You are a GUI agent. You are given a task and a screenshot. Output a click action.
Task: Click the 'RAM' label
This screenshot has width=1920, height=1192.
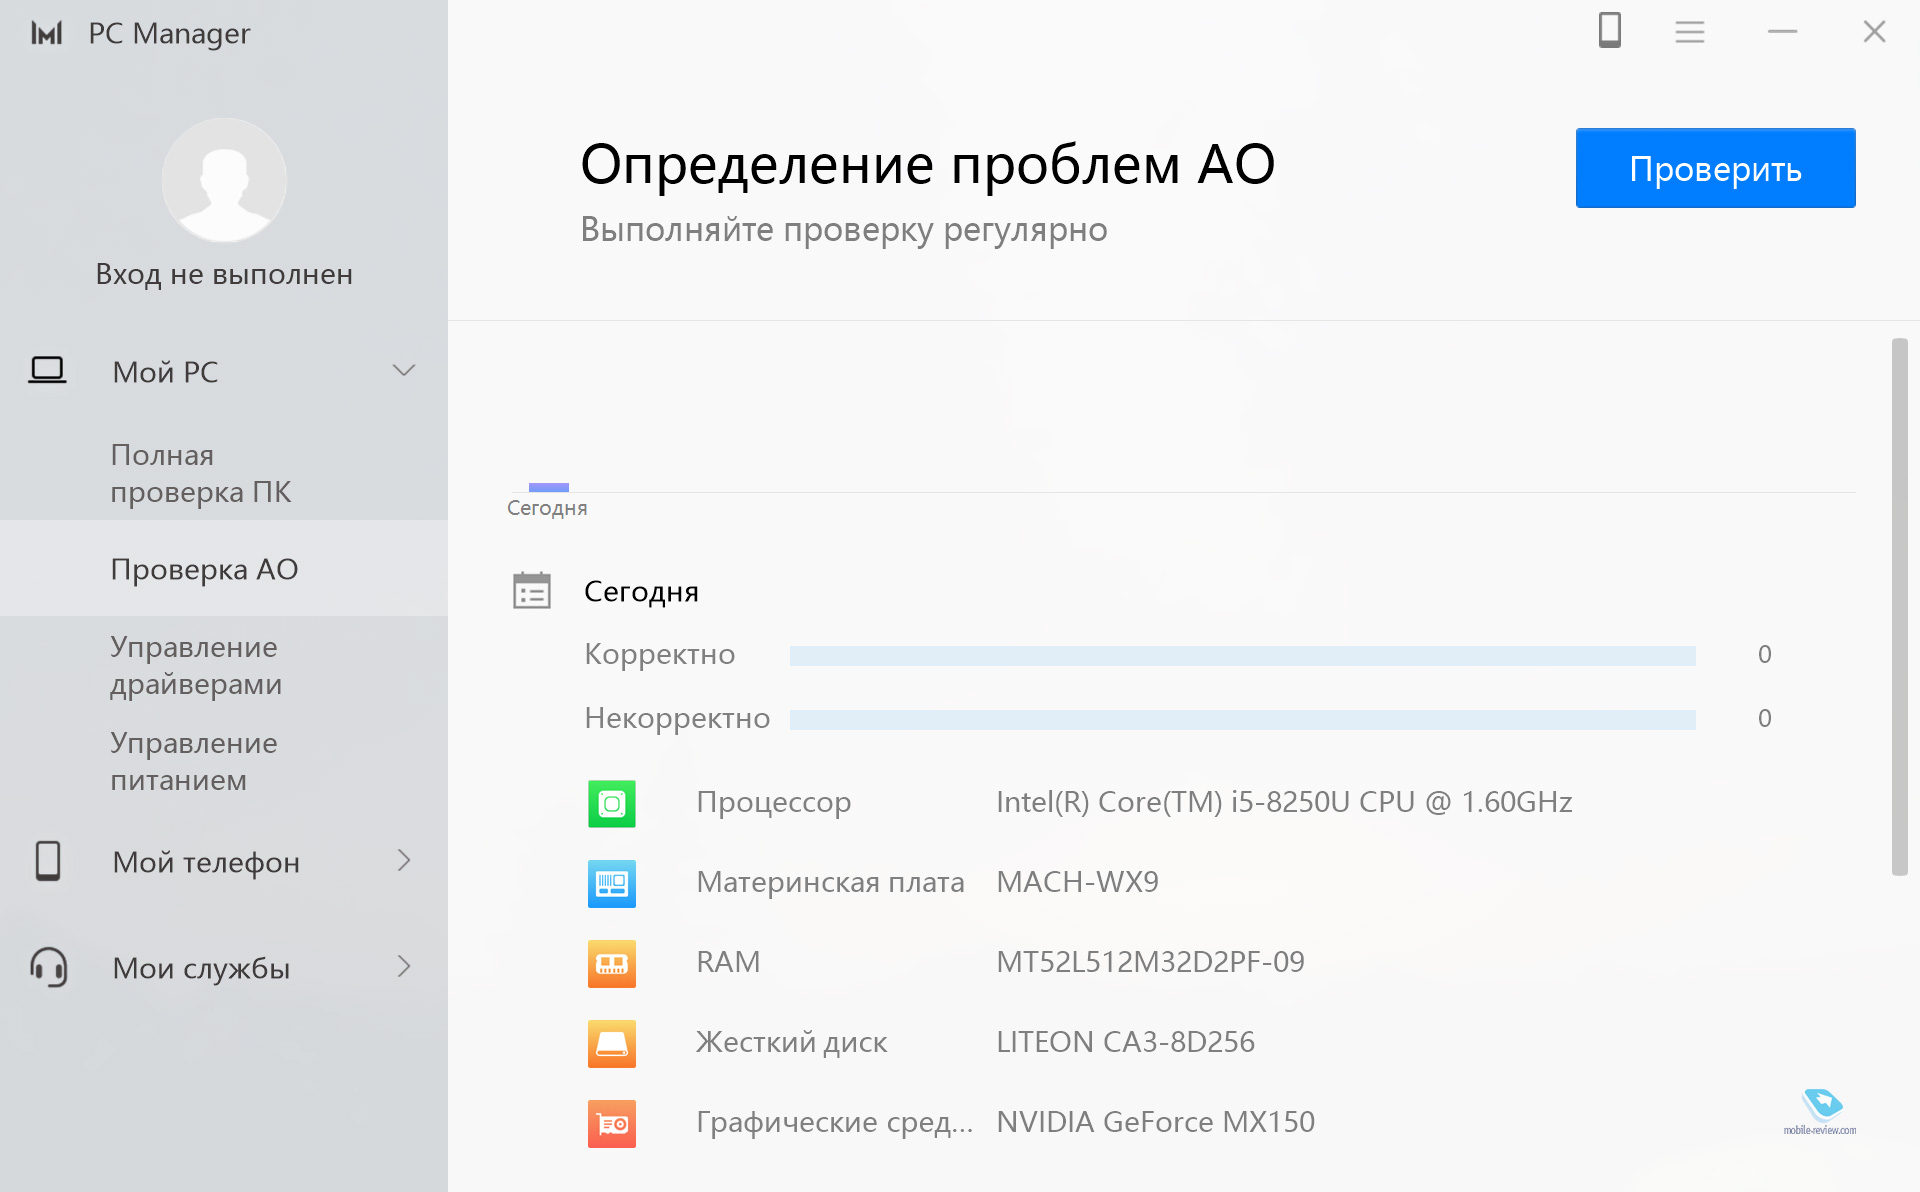click(728, 962)
